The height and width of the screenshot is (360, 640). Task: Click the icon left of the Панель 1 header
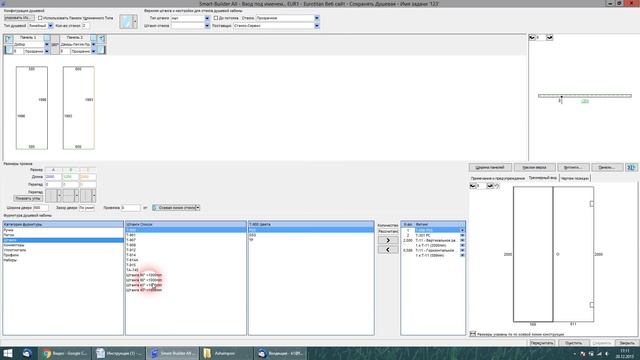point(9,38)
